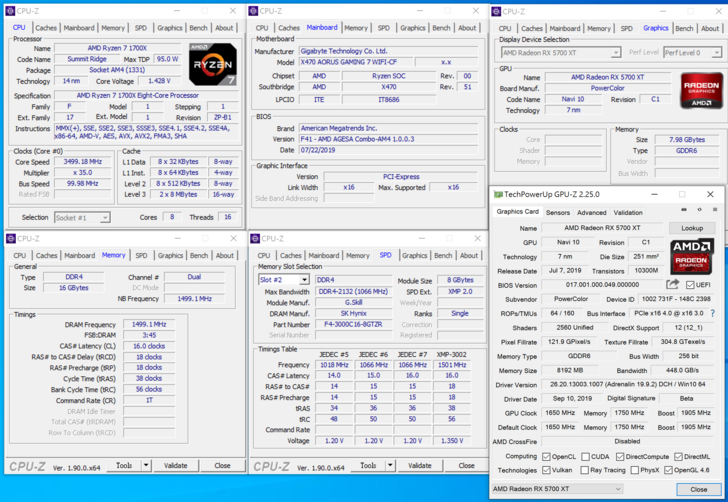Toggle the UEFI checkbox
This screenshot has width=728, height=502.
click(x=691, y=285)
